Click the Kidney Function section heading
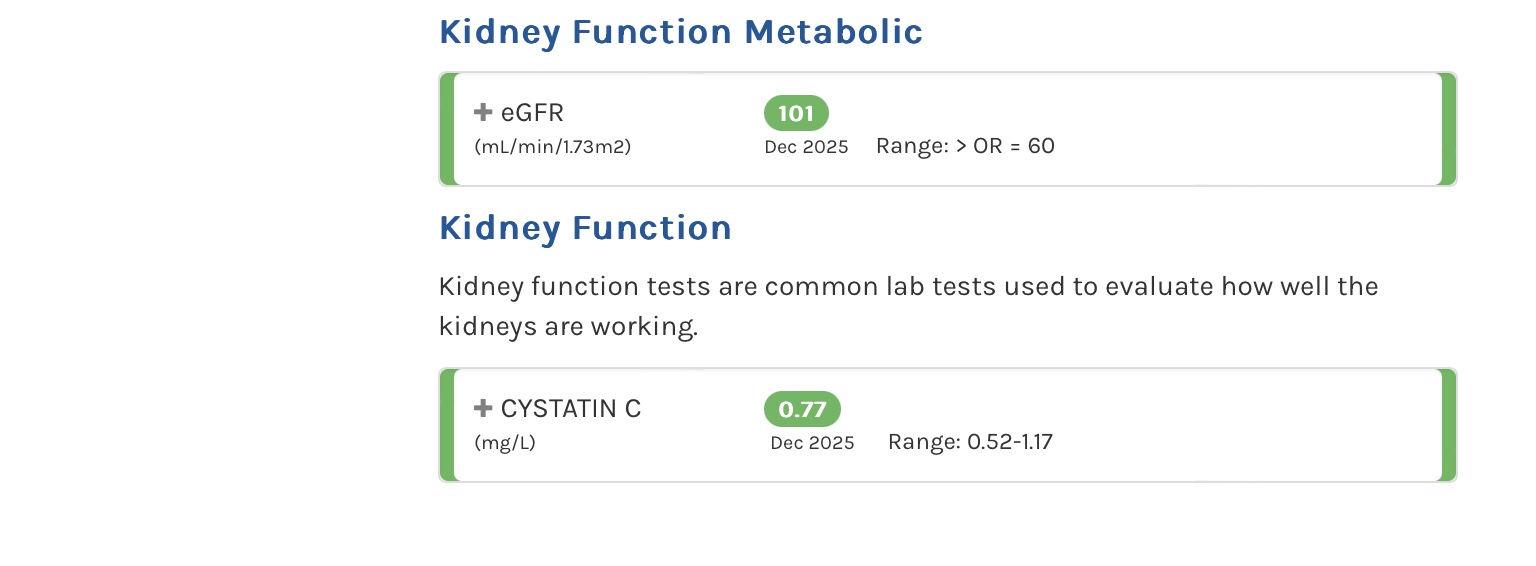Image resolution: width=1536 pixels, height=566 pixels. pos(585,228)
